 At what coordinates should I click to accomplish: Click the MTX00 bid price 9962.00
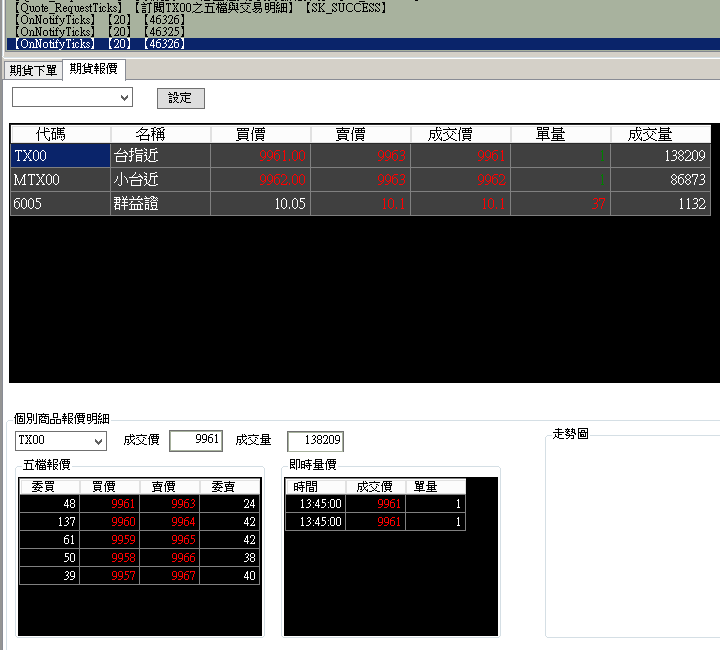coord(260,179)
